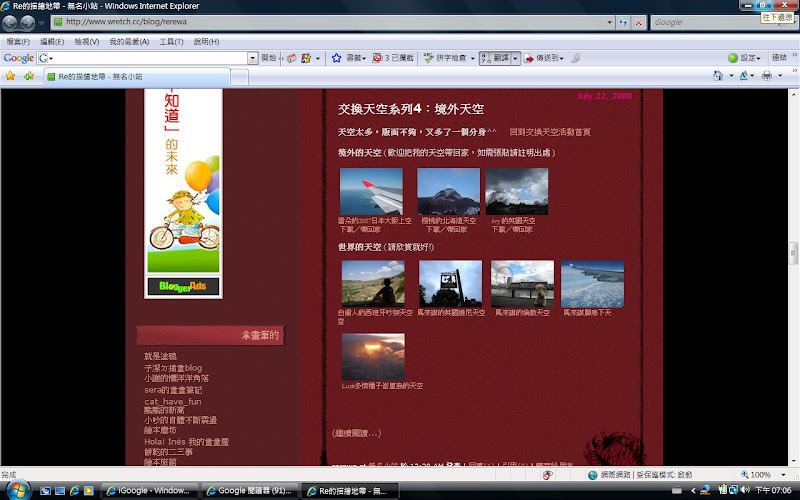Open the '就是塗鴉' sidebar link

pyautogui.click(x=160, y=356)
